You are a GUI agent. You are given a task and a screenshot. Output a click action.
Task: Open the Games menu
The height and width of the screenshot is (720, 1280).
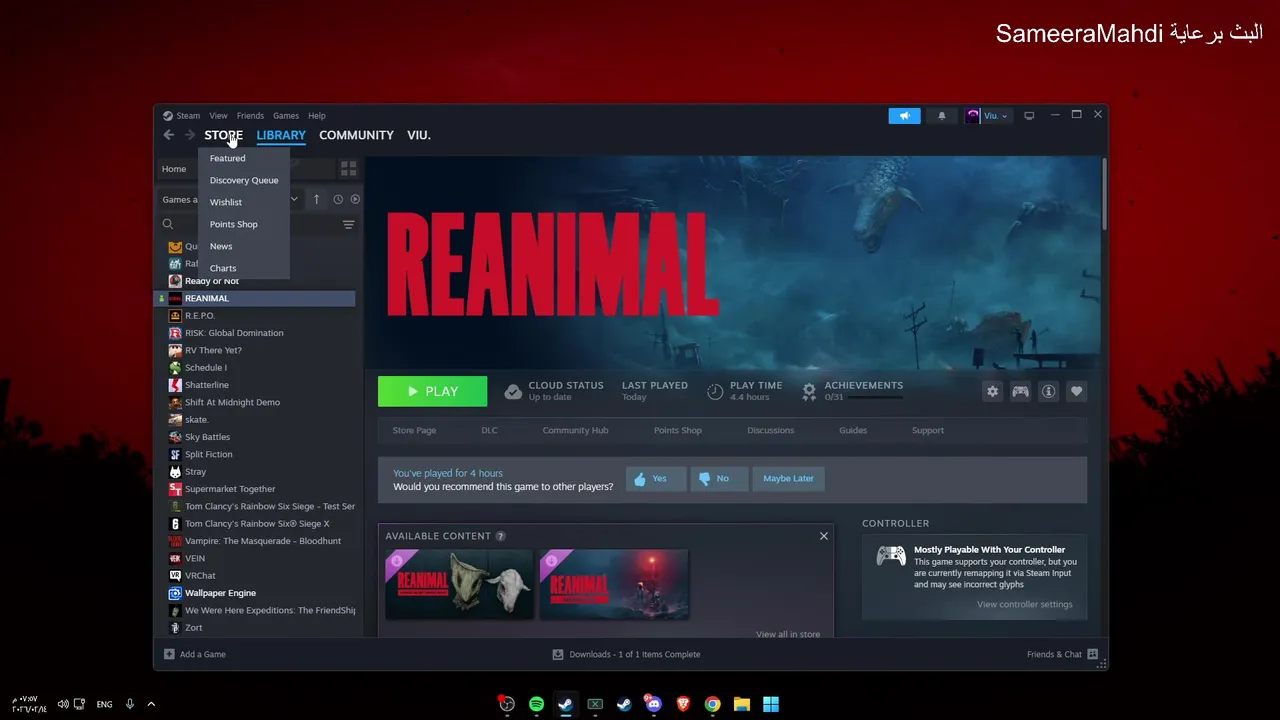click(x=286, y=116)
